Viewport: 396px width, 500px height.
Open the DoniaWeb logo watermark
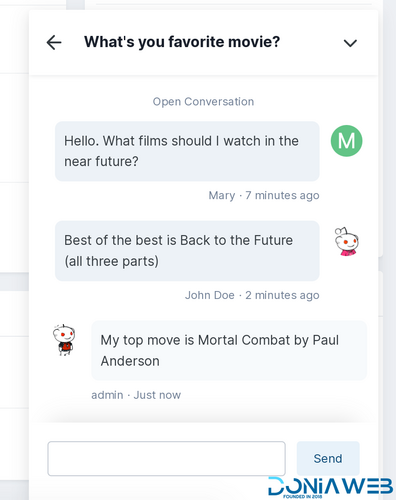click(x=331, y=487)
